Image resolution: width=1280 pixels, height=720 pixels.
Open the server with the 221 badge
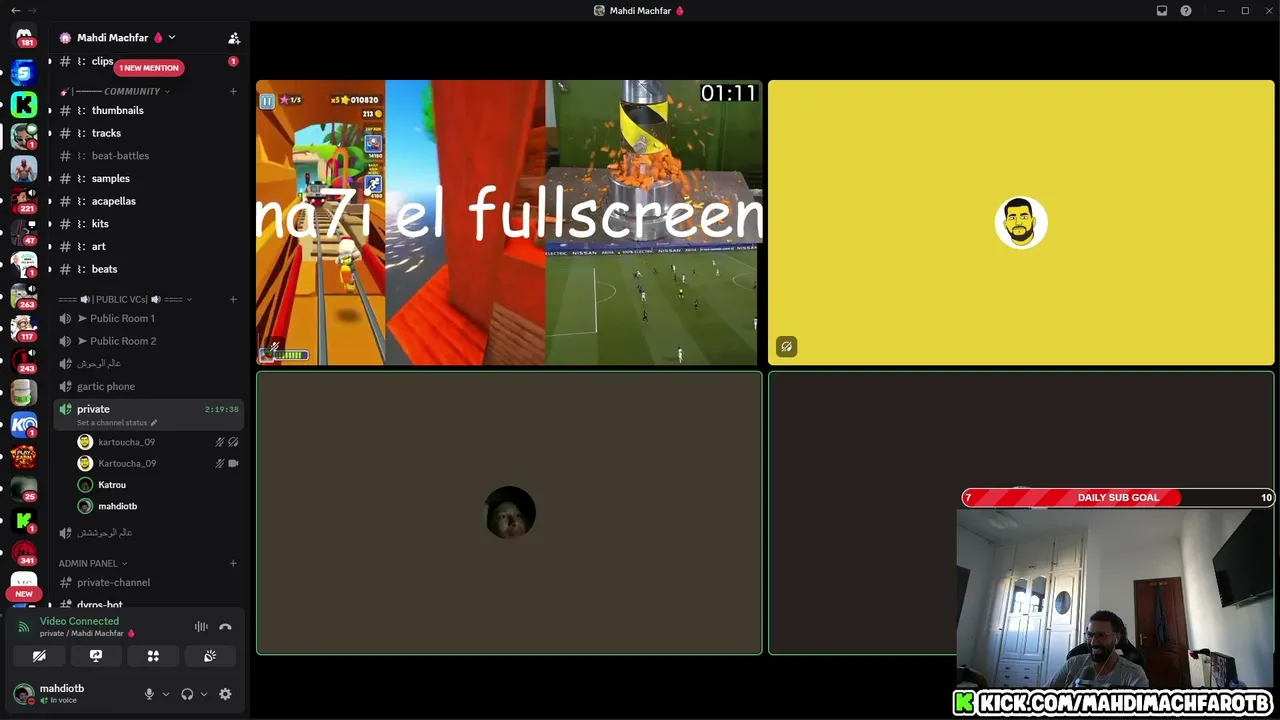click(24, 200)
